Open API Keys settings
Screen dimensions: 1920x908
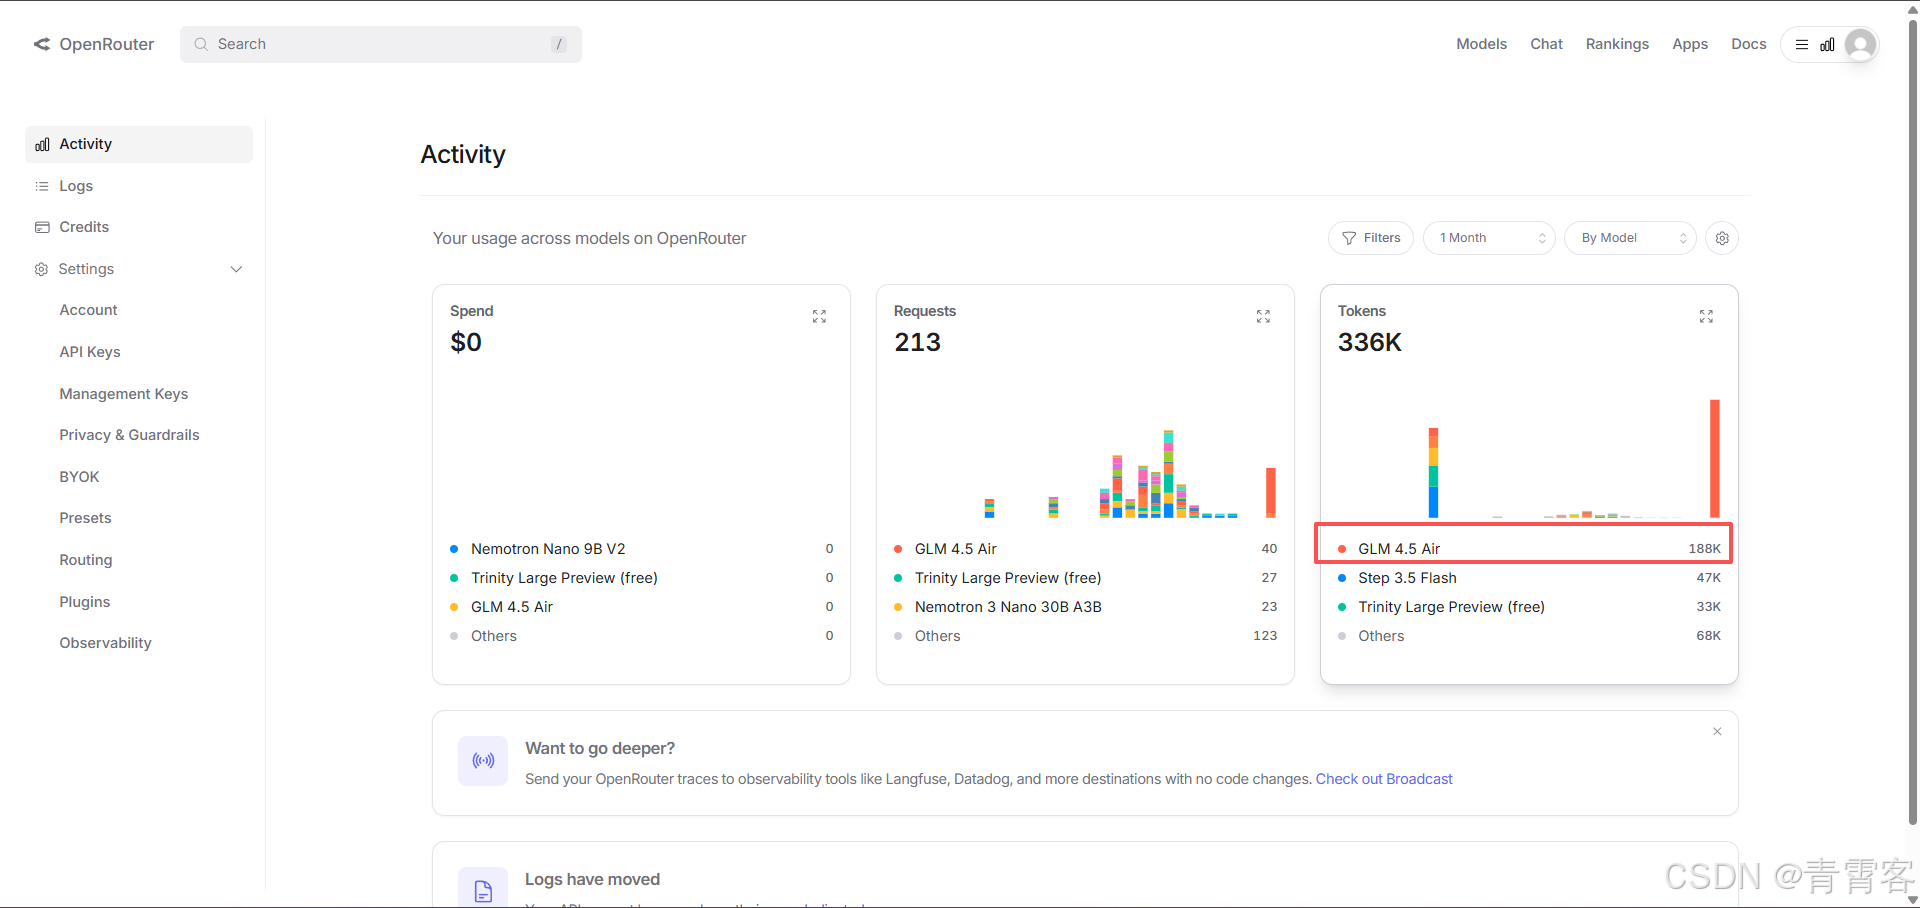90,352
